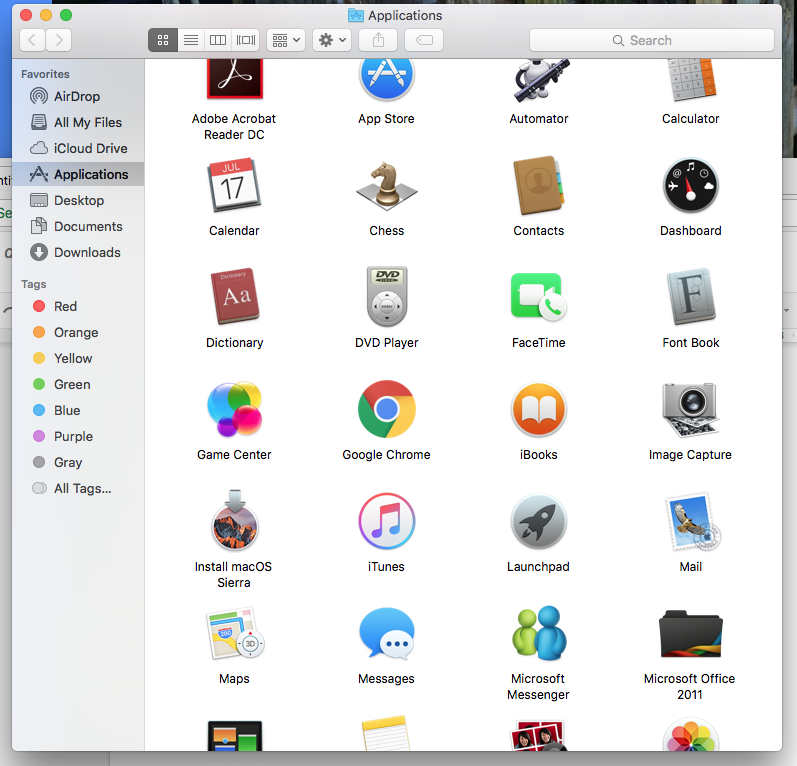Switch to list view mode
The image size is (797, 766).
(191, 40)
